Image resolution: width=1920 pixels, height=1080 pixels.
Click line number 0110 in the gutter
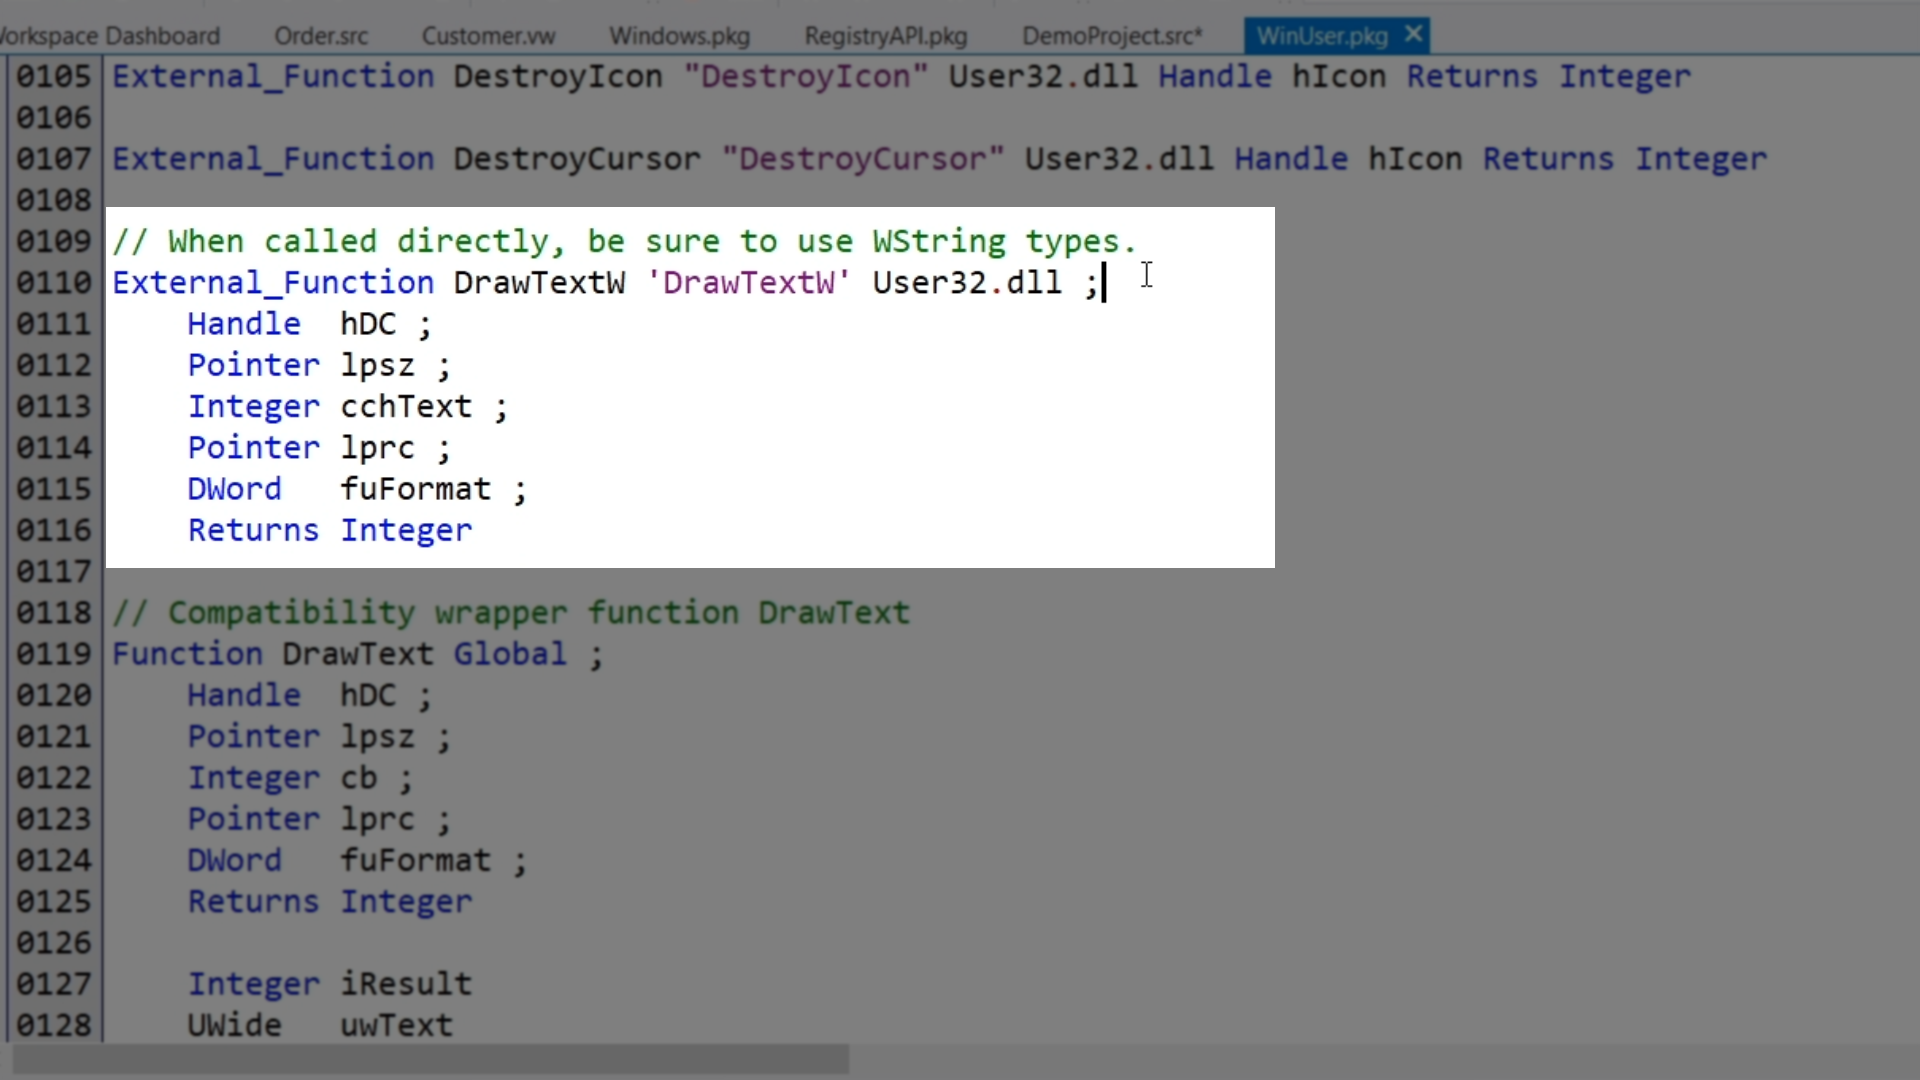[54, 283]
